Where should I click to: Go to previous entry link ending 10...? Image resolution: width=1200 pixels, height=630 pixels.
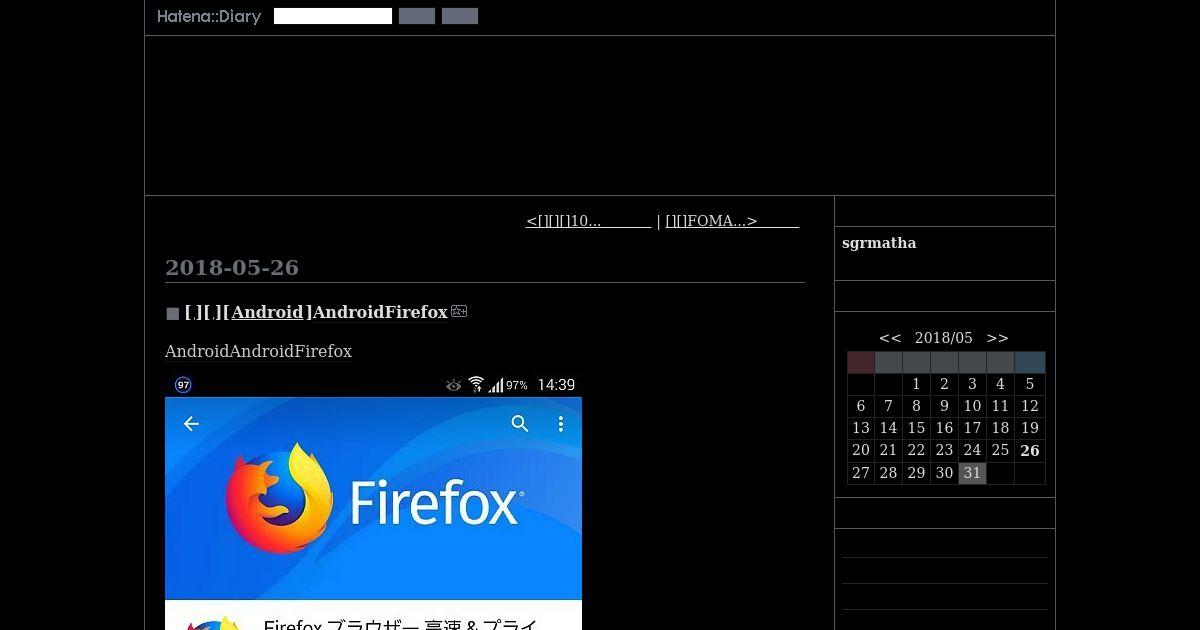[588, 221]
